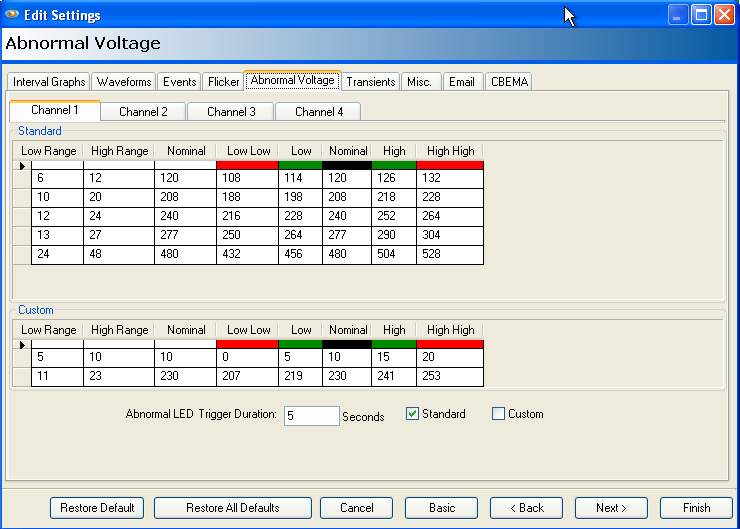
Task: Click the Finish button
Action: pos(696,508)
